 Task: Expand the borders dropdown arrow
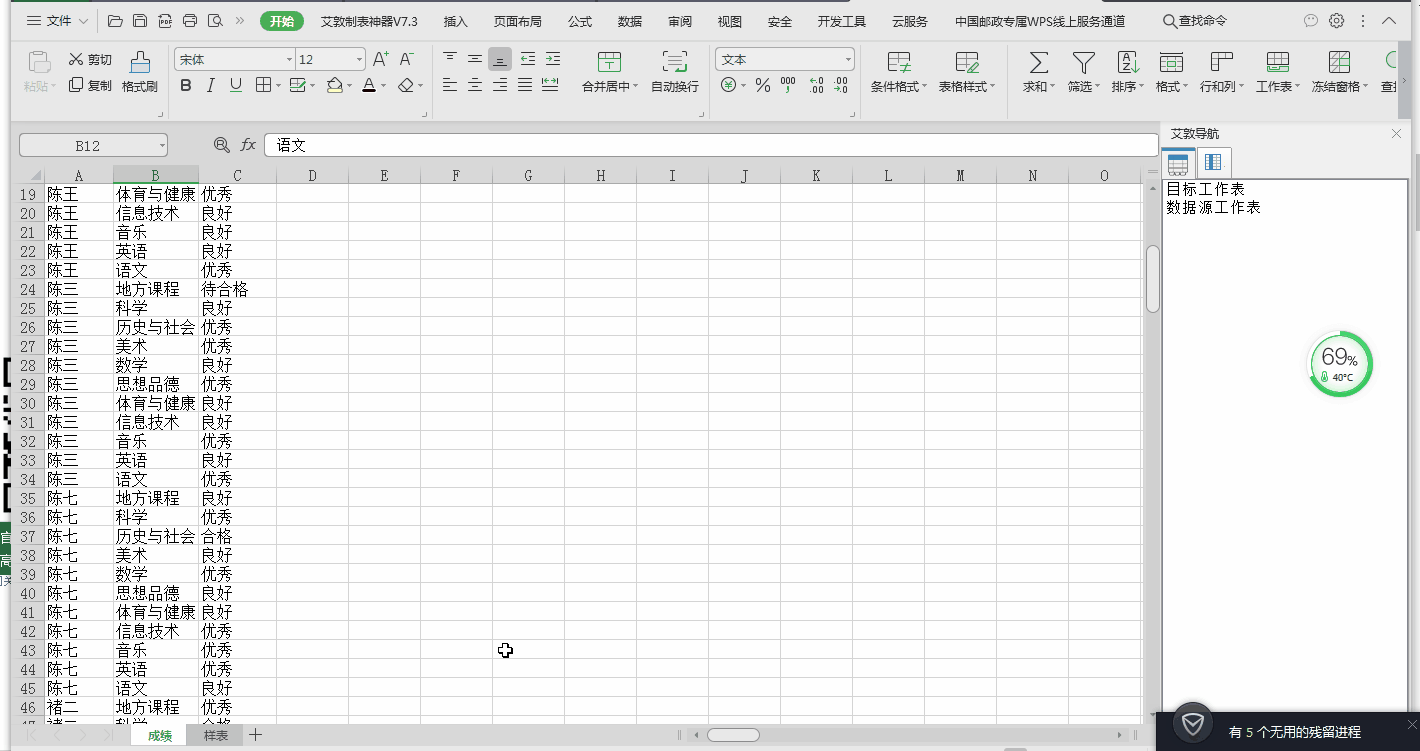tap(278, 86)
